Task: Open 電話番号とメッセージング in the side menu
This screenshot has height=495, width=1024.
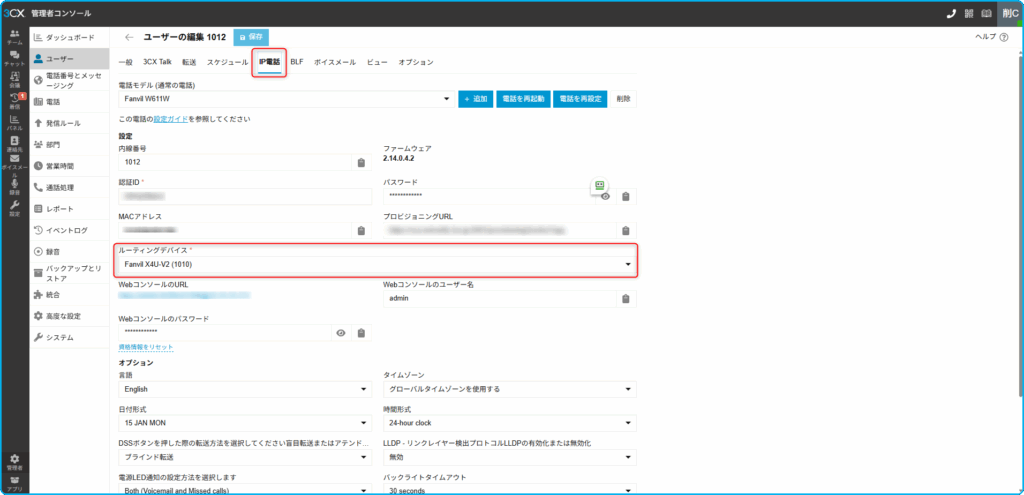Action: [69, 80]
